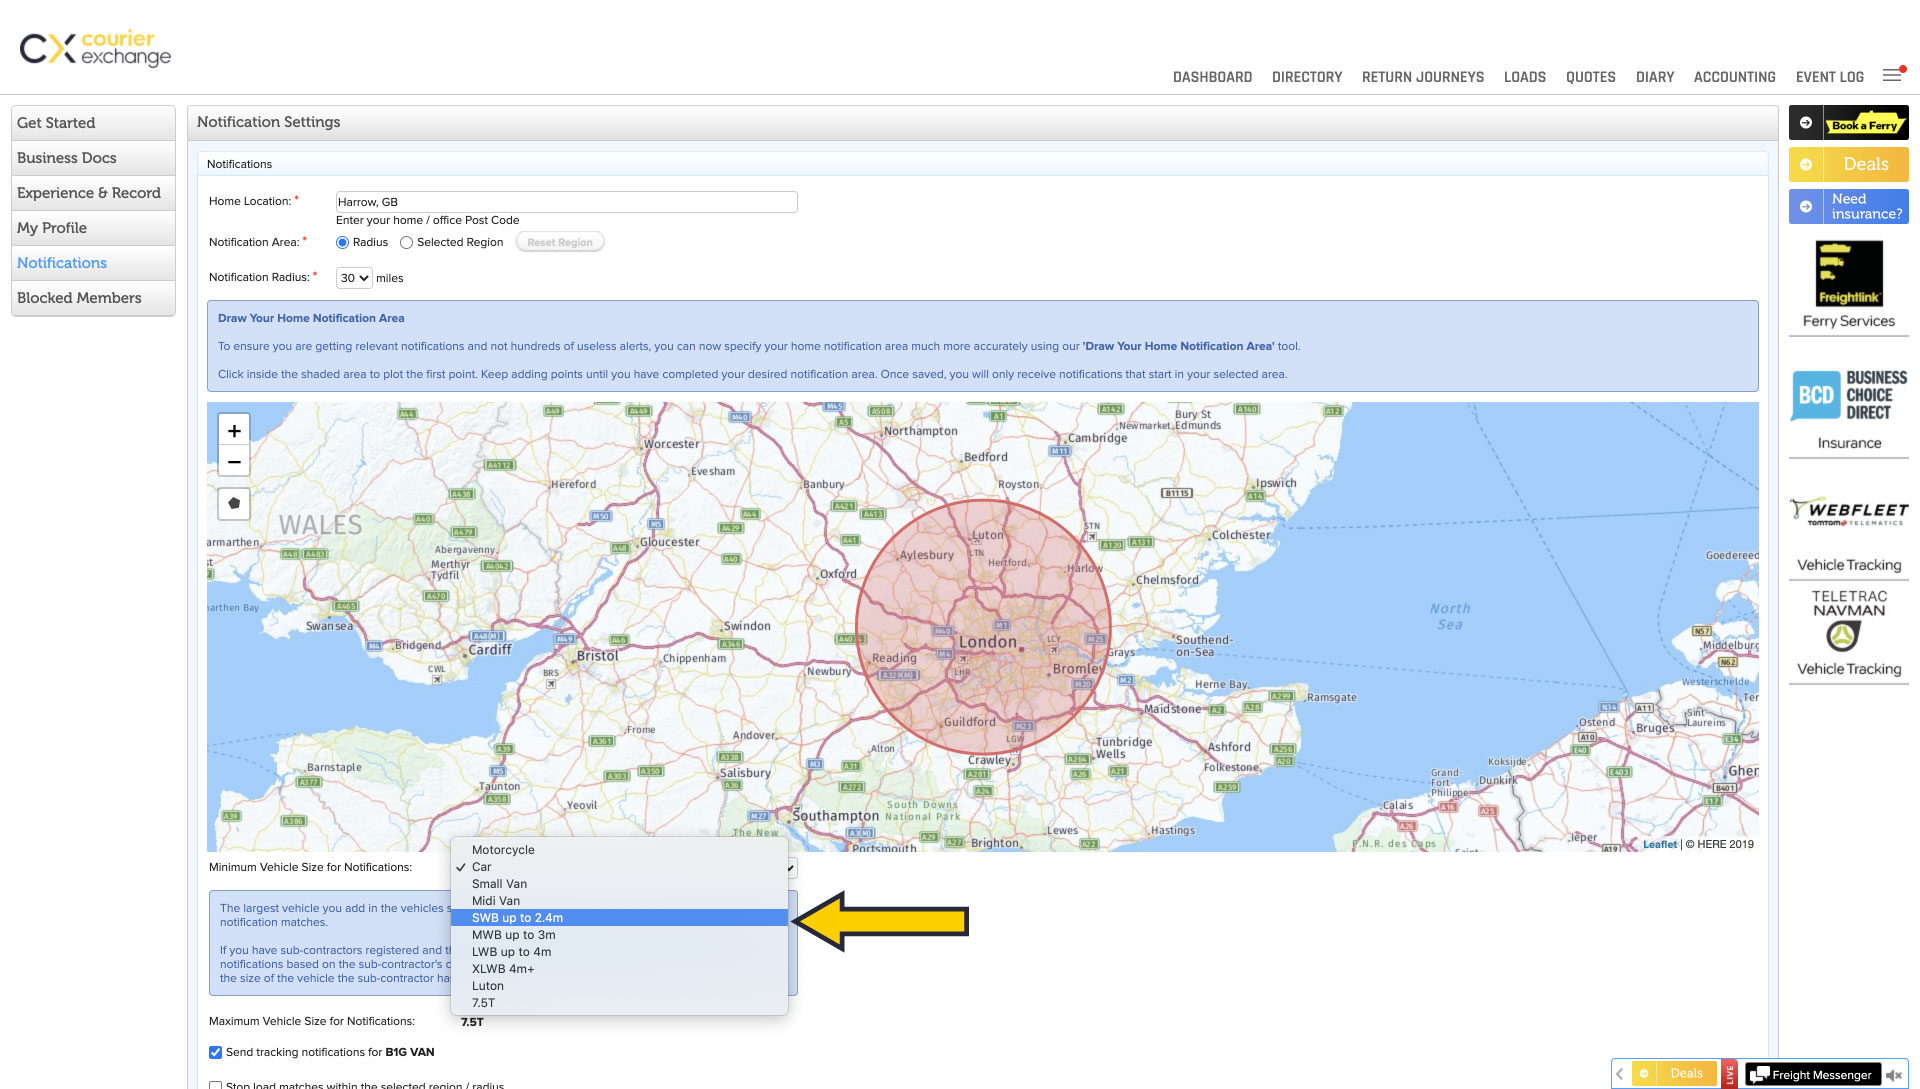Toggle stop load matches within region checkbox
The image size is (1920, 1089).
215,1086
